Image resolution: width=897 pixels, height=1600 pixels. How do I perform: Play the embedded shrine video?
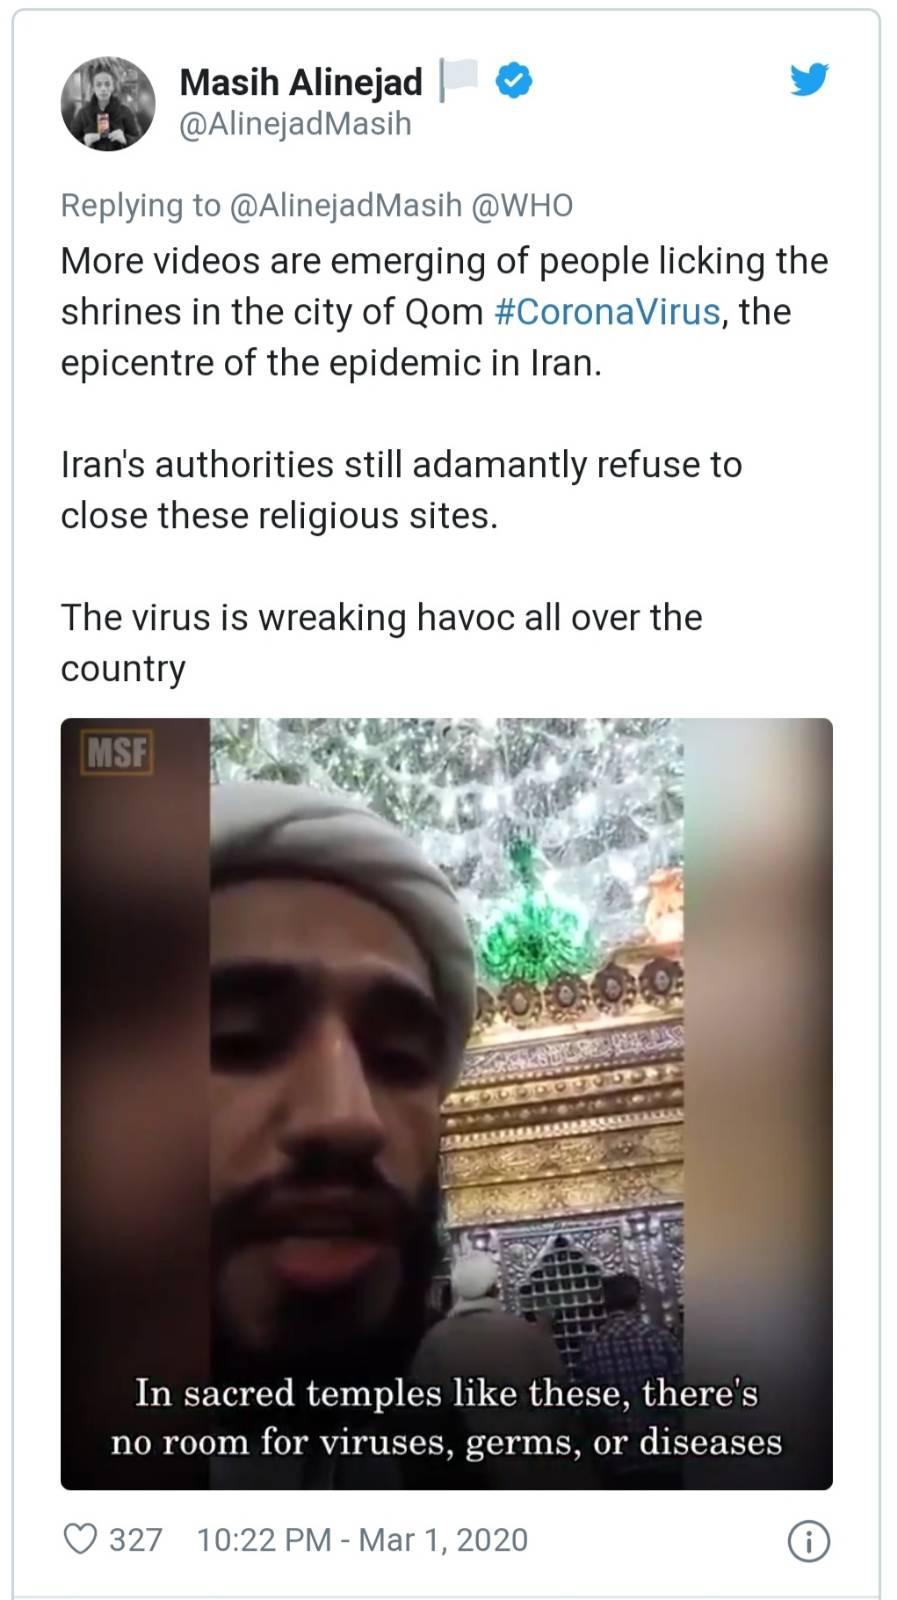tap(446, 1103)
